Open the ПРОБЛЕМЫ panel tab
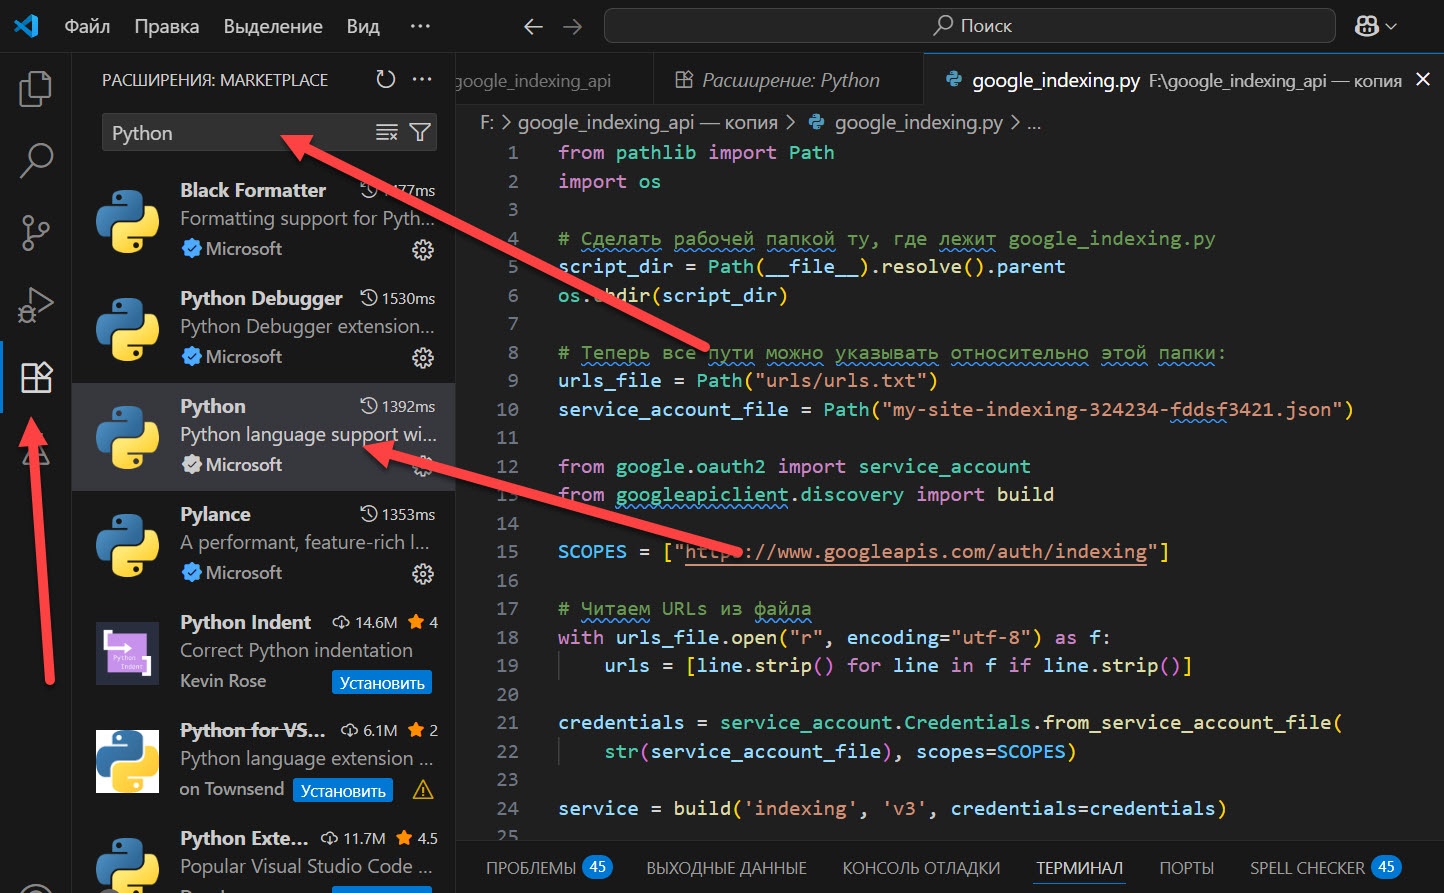The width and height of the screenshot is (1444, 893). (x=531, y=867)
